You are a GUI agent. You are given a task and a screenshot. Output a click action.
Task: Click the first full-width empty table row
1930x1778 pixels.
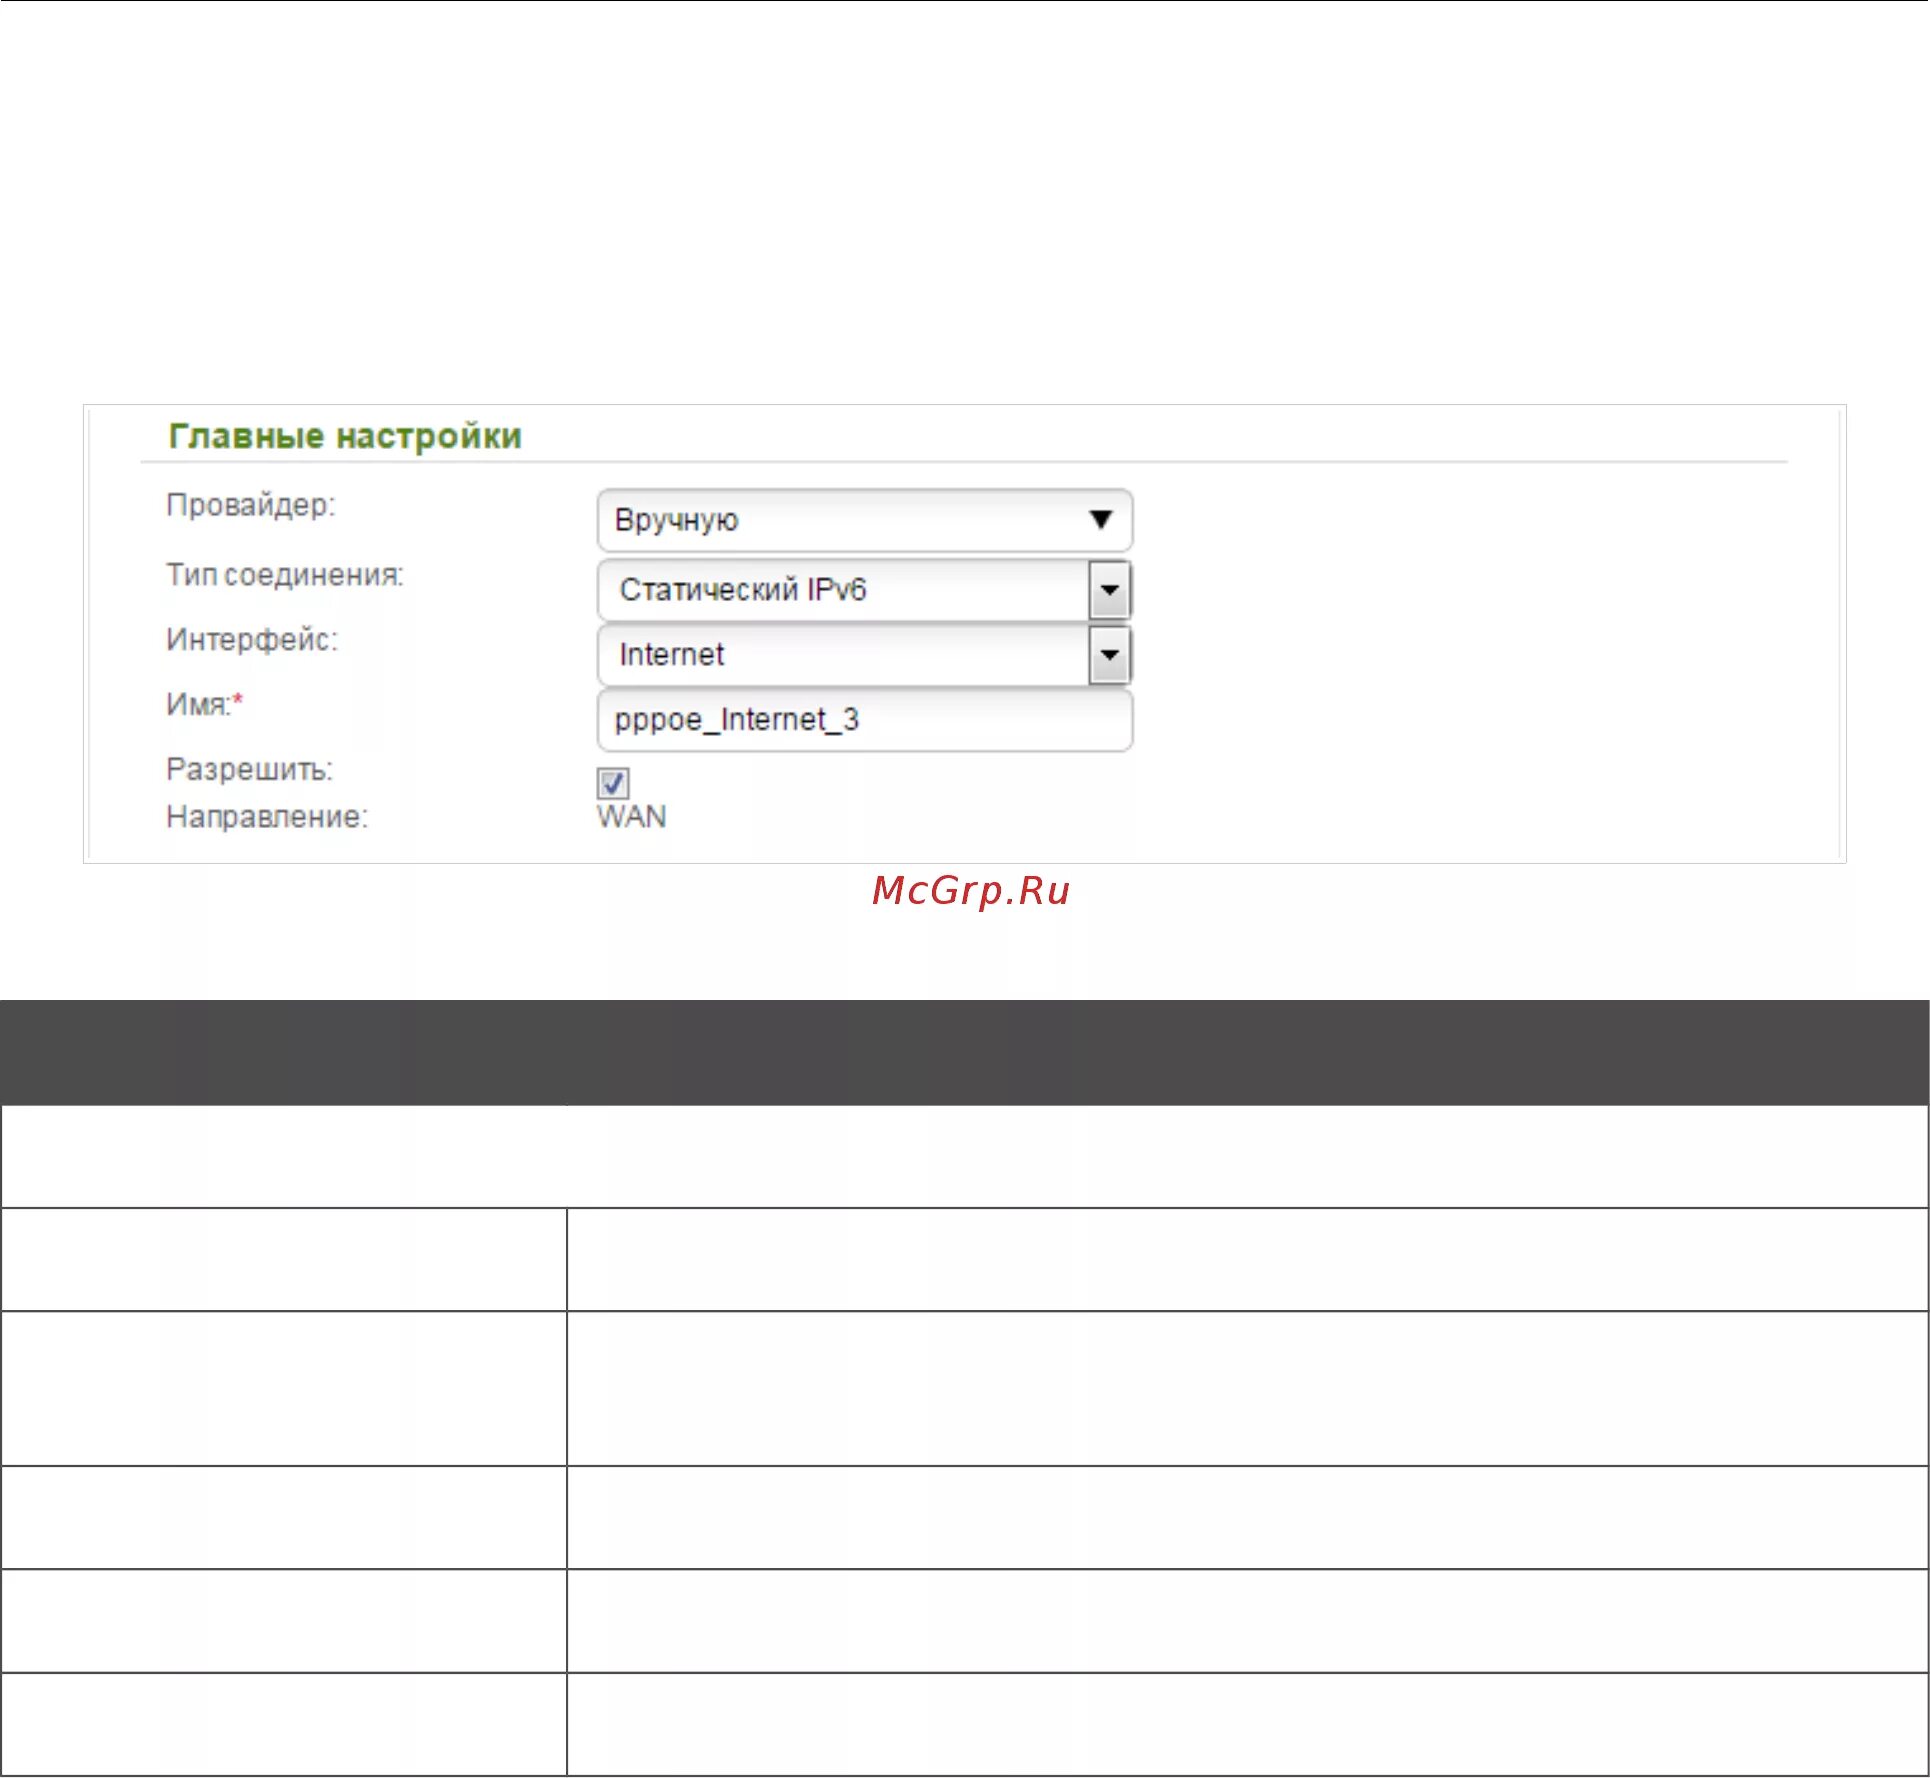tap(964, 1156)
